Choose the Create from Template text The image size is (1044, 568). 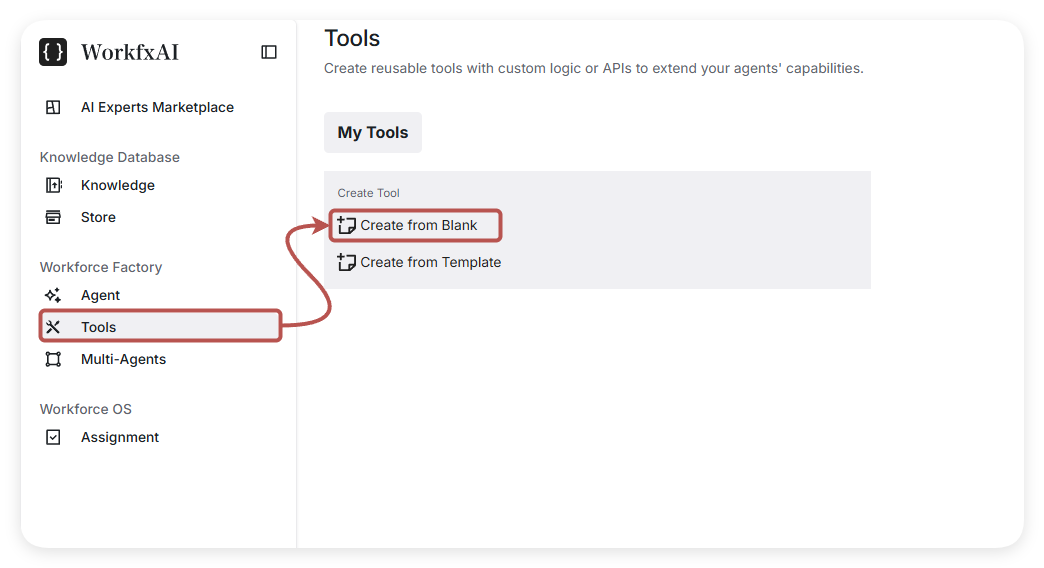431,262
